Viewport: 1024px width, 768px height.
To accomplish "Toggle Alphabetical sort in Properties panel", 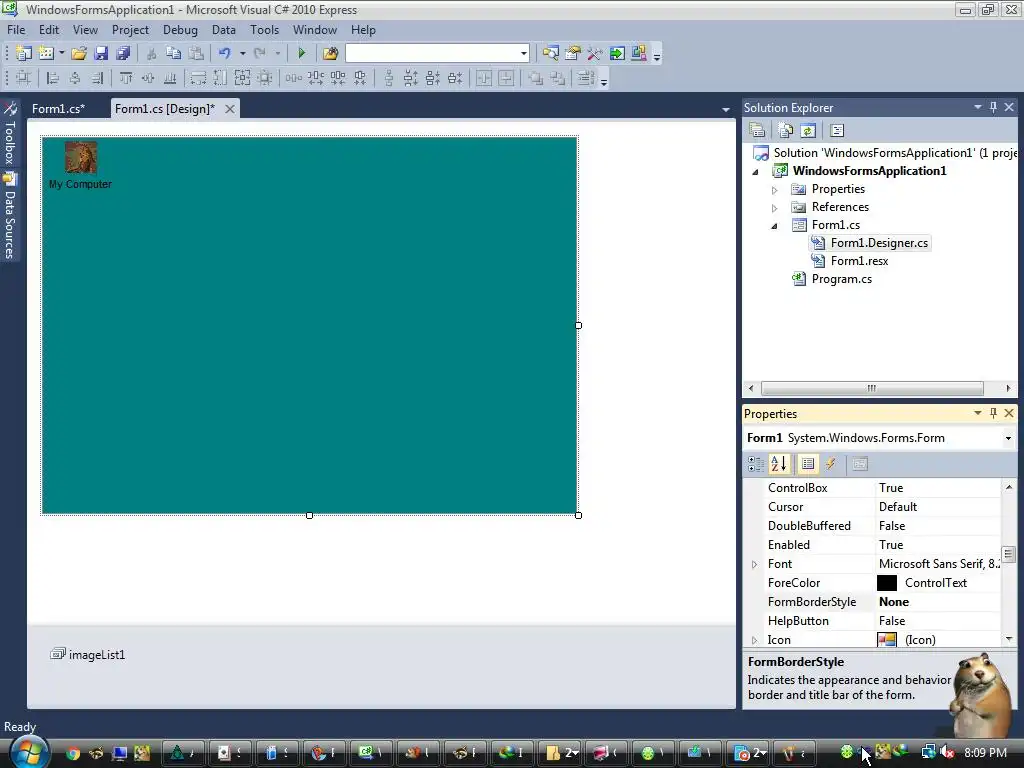I will coord(779,464).
